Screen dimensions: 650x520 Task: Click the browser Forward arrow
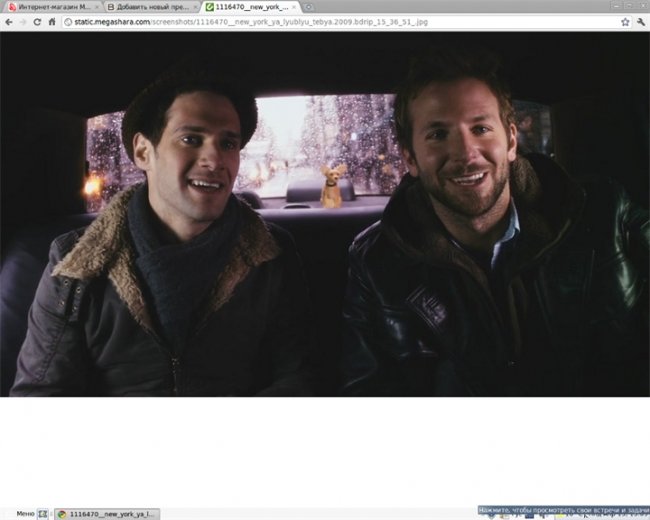point(23,21)
